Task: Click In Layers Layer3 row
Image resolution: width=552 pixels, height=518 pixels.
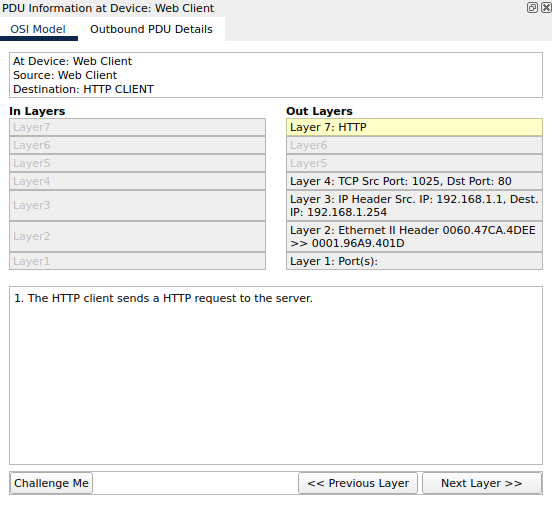Action: click(x=137, y=206)
